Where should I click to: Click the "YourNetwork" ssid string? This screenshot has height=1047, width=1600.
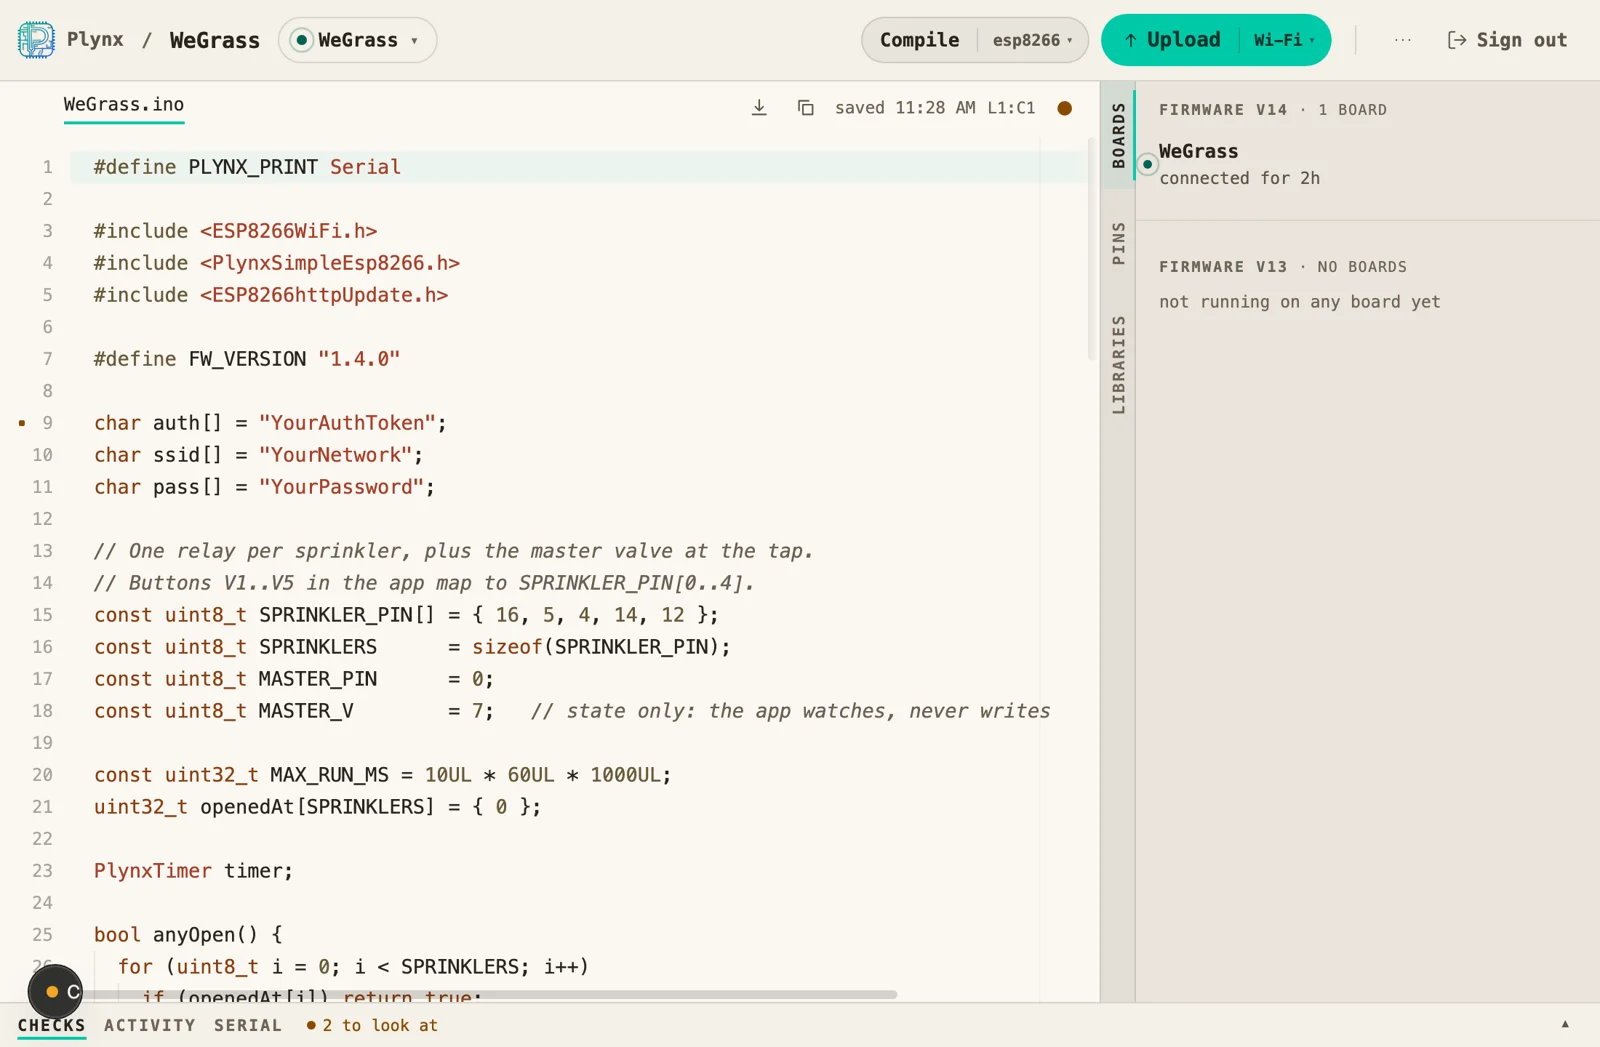coord(335,455)
